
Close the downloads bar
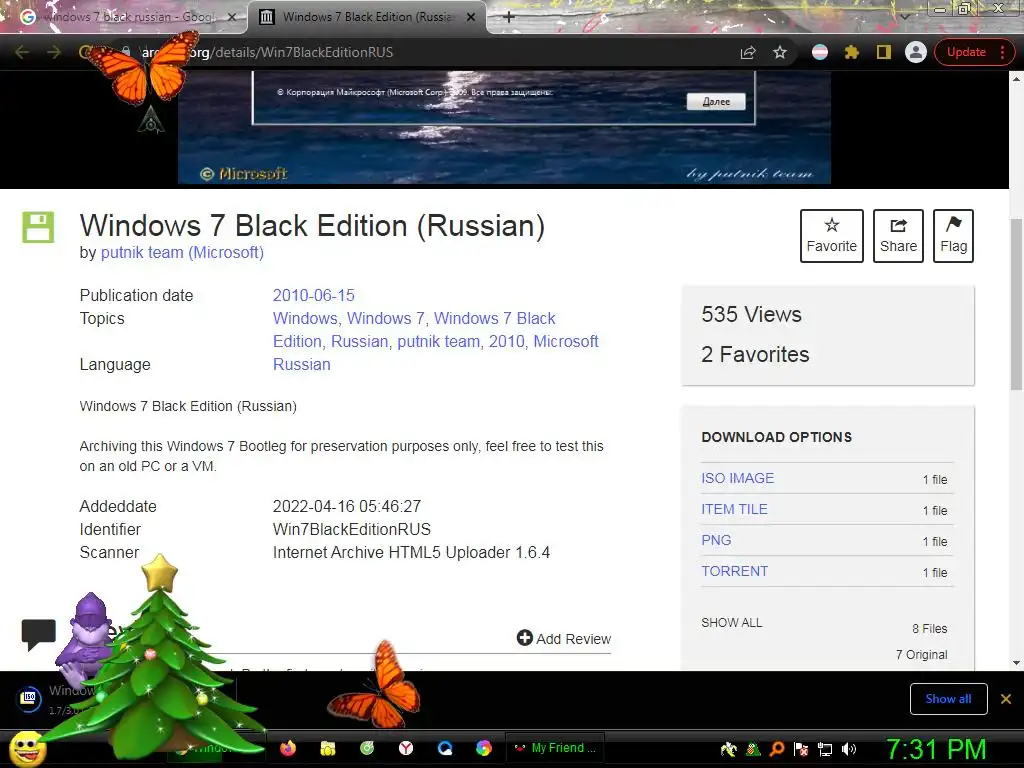coord(1006,699)
